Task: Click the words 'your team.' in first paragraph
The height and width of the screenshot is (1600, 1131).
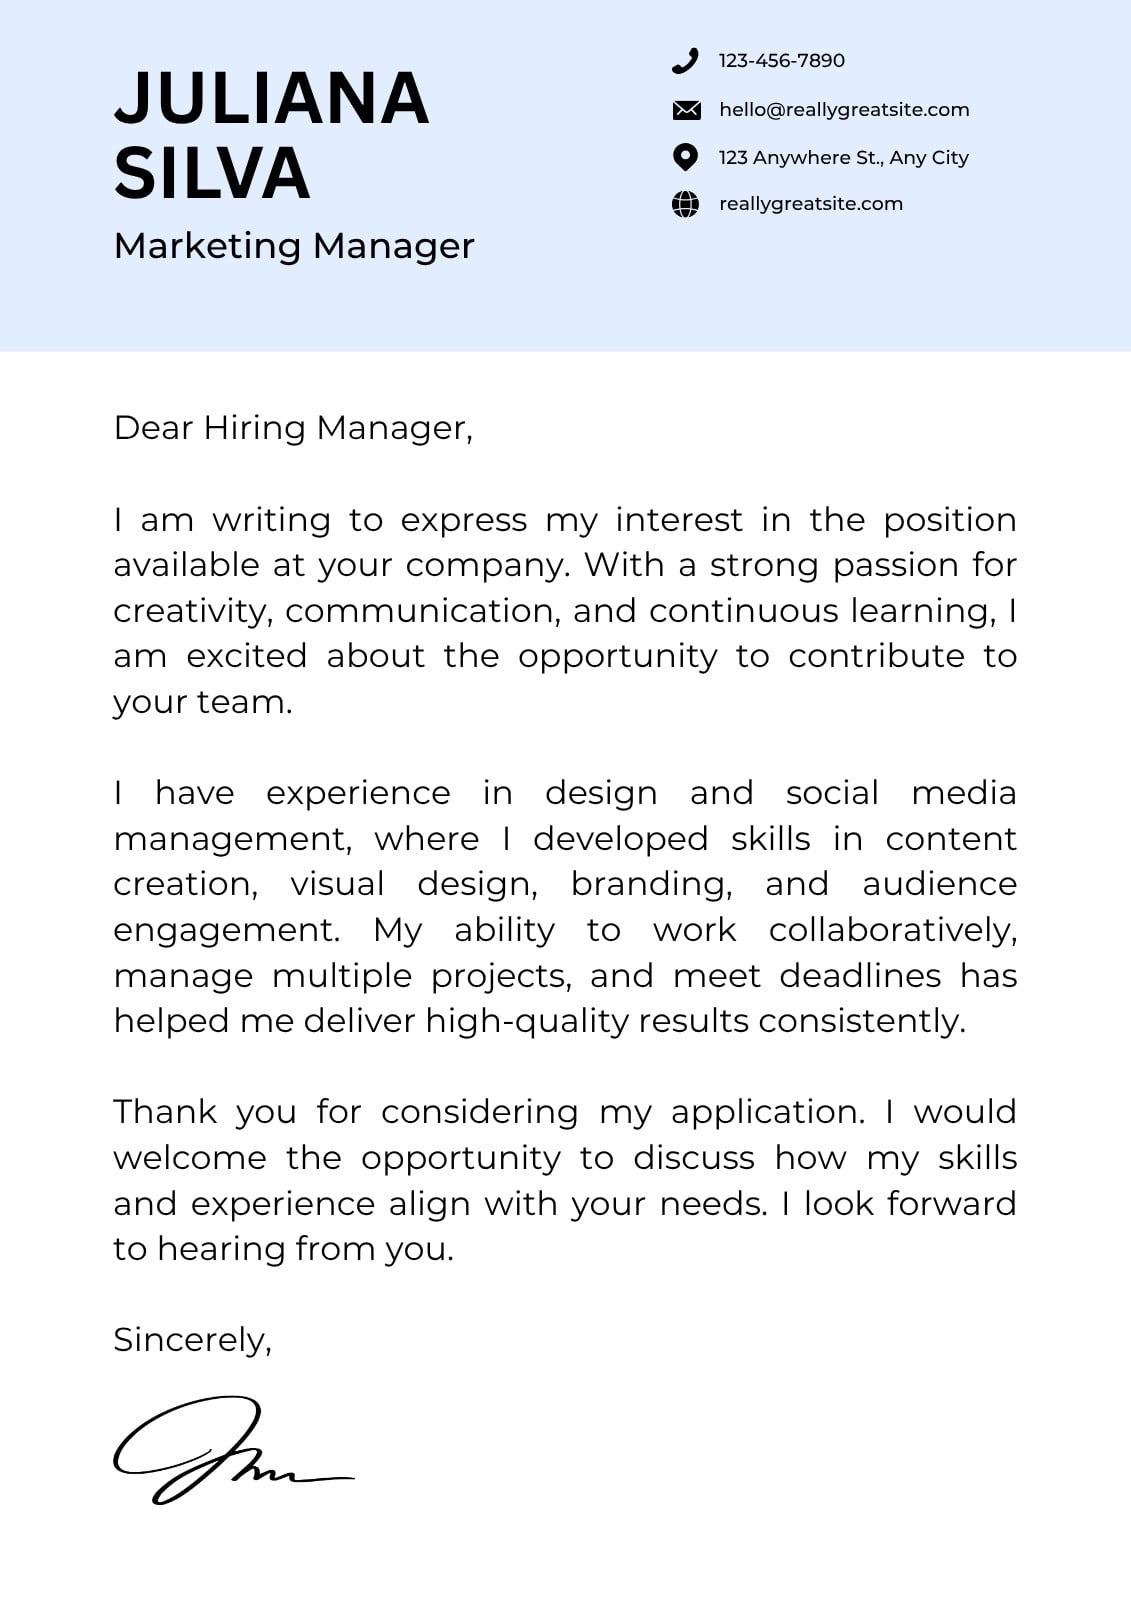Action: coord(203,702)
